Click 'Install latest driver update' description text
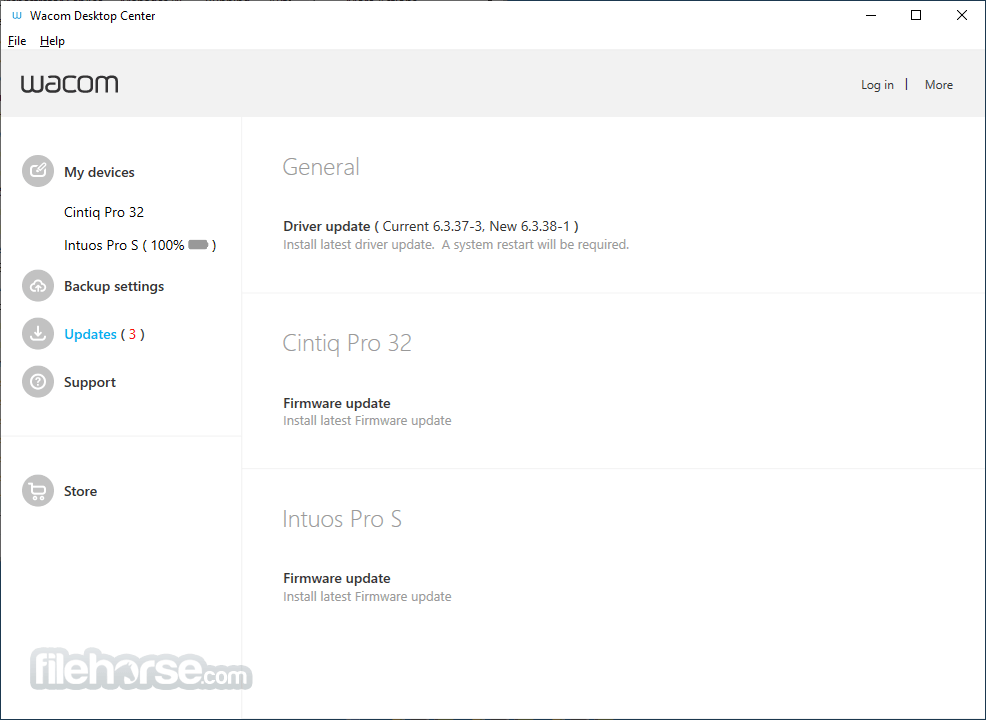This screenshot has height=720, width=986. pos(456,245)
